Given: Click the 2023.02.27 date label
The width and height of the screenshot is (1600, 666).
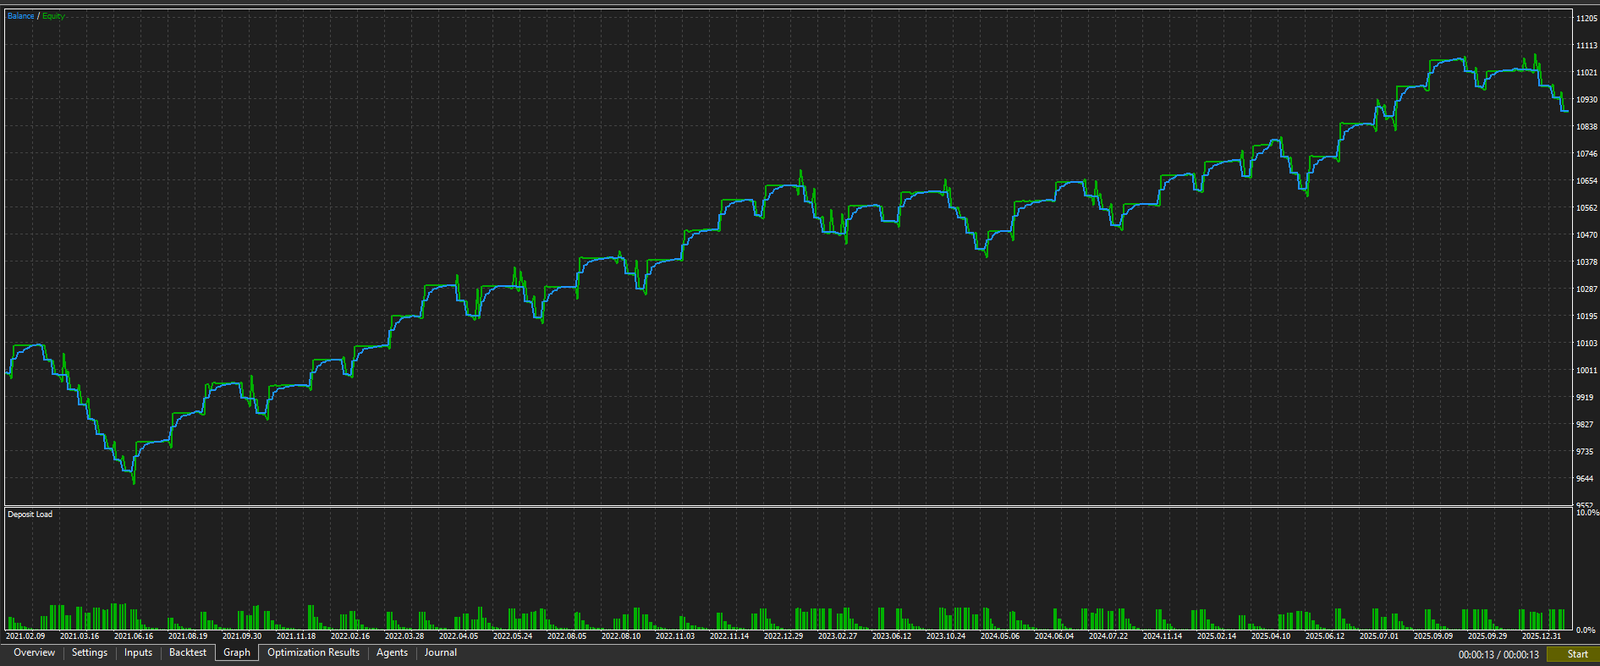Looking at the screenshot, I should 837,636.
